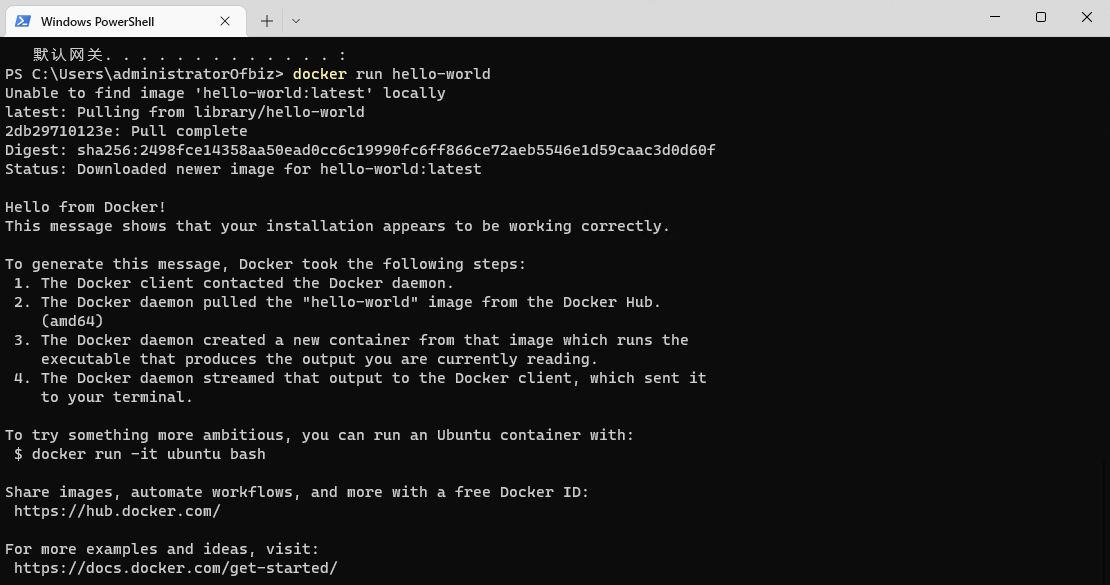
Task: Close the terminal window
Action: (x=1087, y=17)
